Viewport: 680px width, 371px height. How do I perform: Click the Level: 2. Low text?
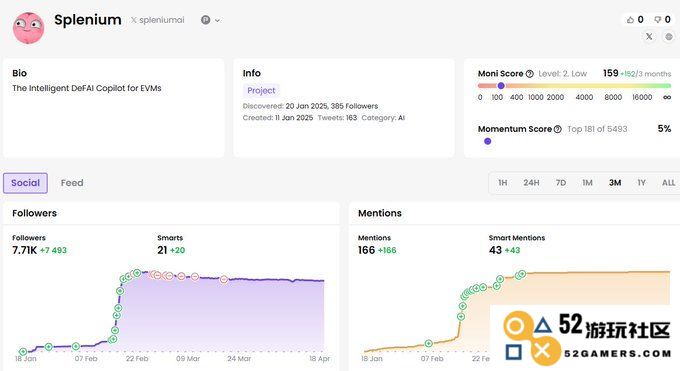(x=562, y=74)
